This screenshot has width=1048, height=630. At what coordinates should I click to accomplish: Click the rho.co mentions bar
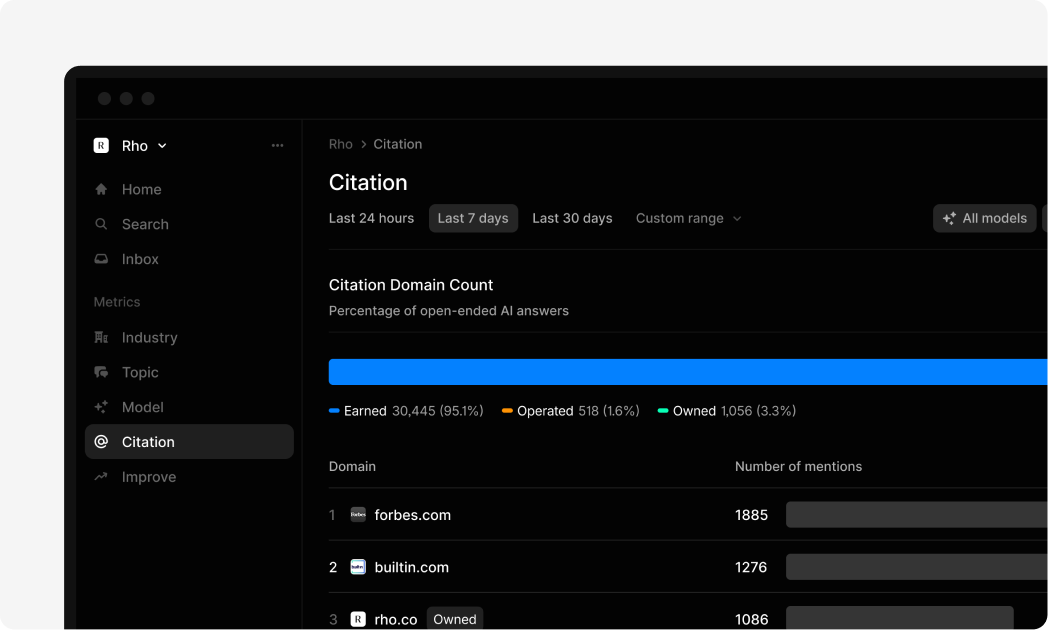click(x=900, y=618)
